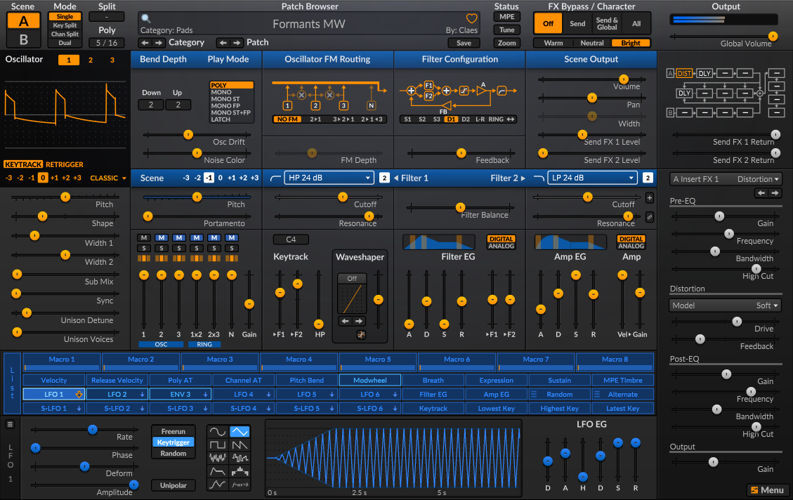Mute oscillator 1 in the mixer
This screenshot has width=793, height=500.
(x=144, y=238)
